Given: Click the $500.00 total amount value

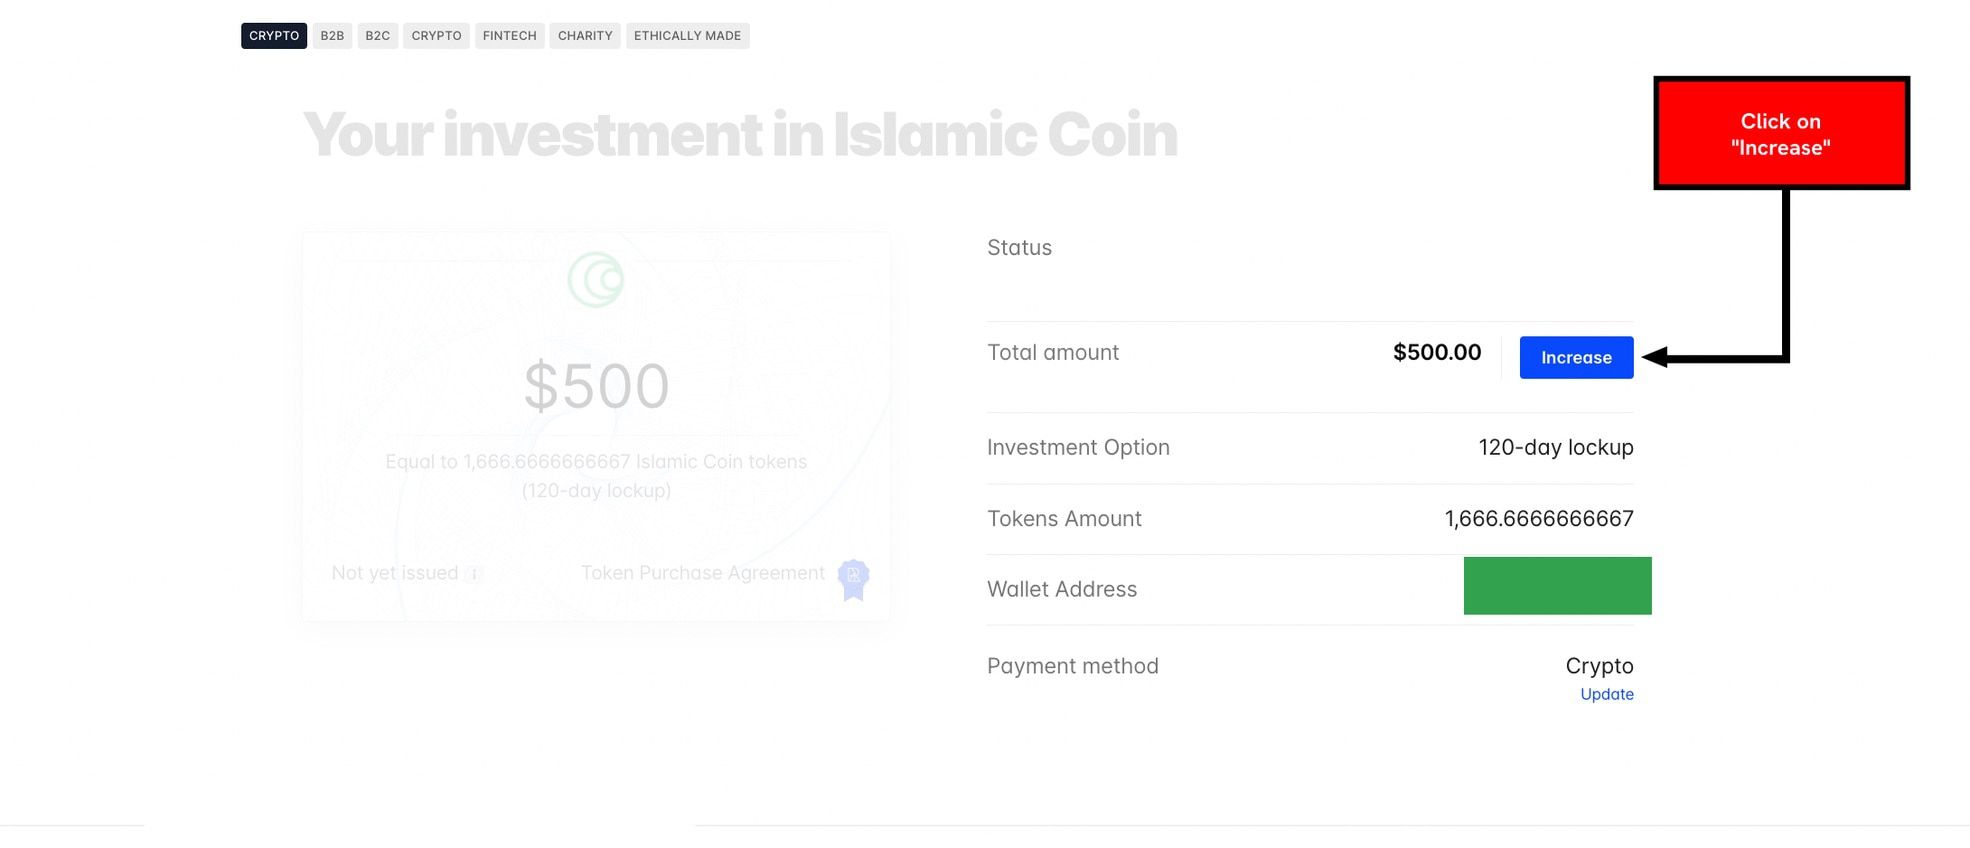Looking at the screenshot, I should pyautogui.click(x=1437, y=352).
